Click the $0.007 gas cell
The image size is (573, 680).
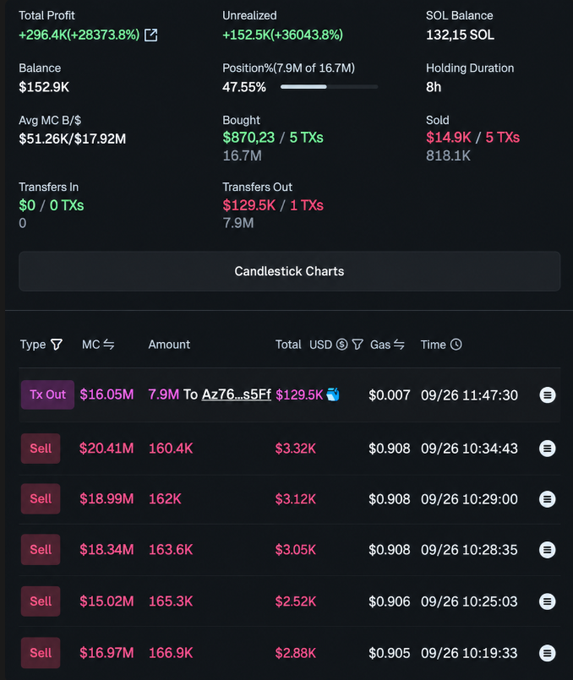(390, 395)
